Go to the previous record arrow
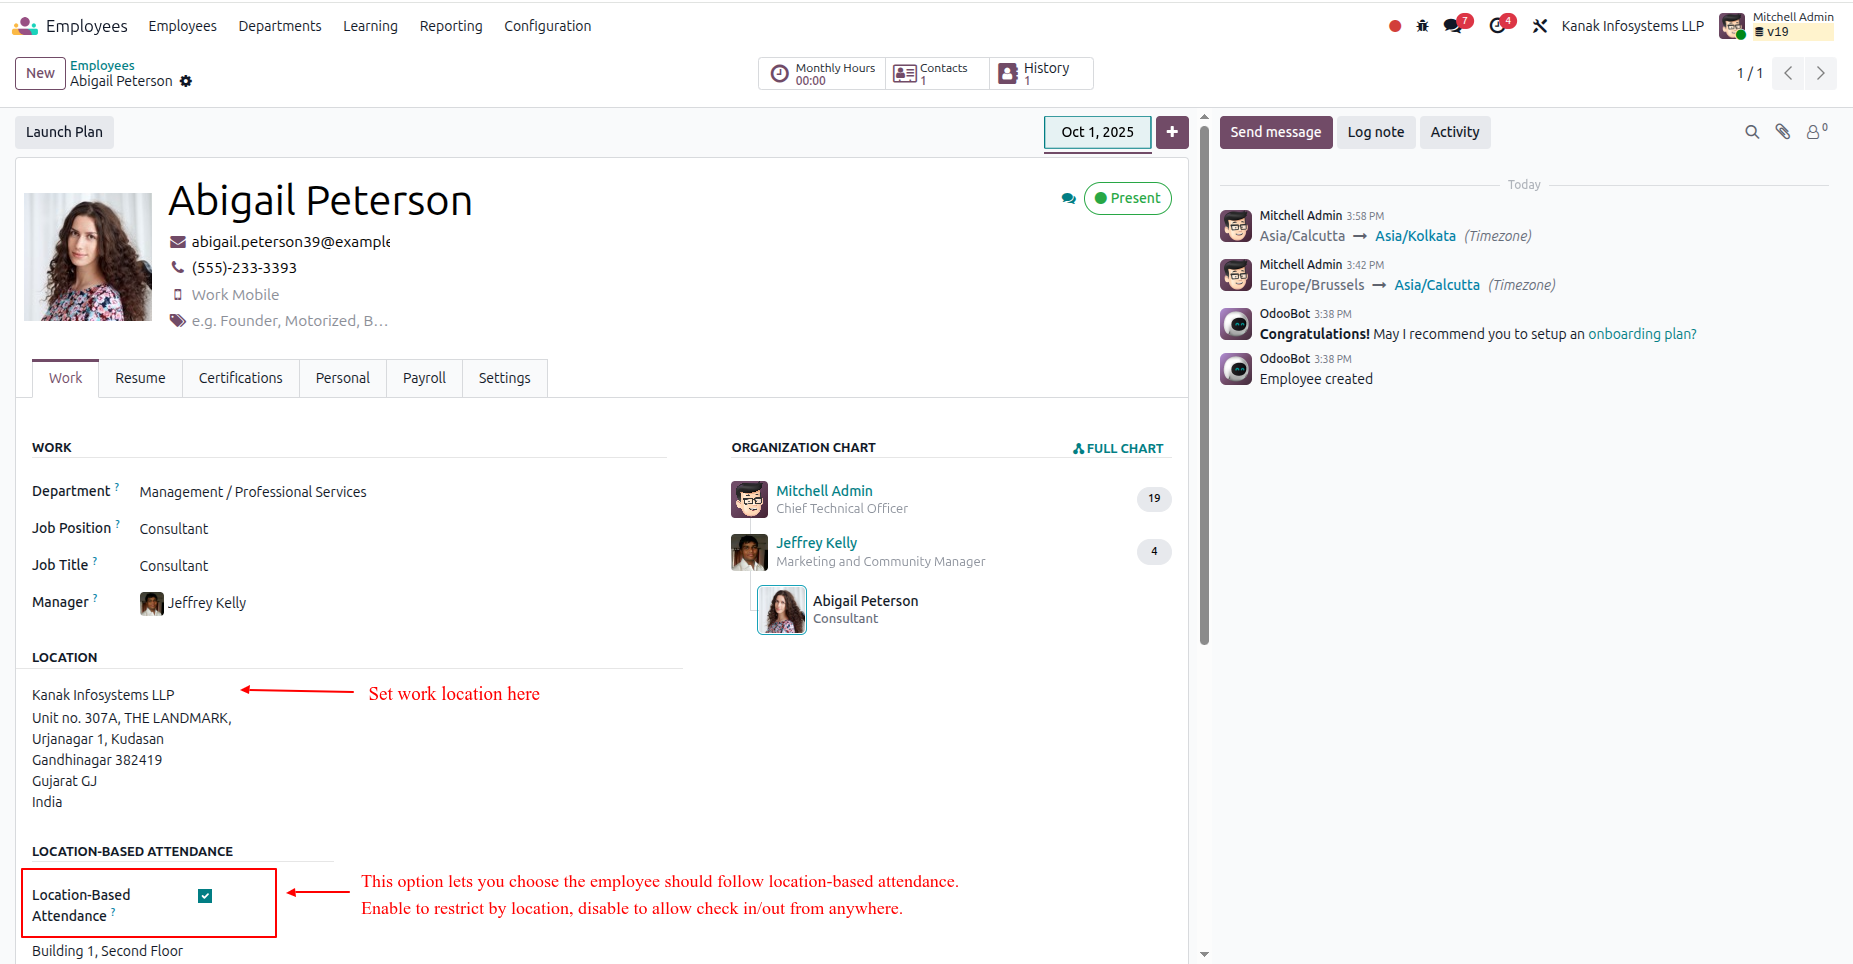Screen dimensions: 1853x964 coord(1788,73)
